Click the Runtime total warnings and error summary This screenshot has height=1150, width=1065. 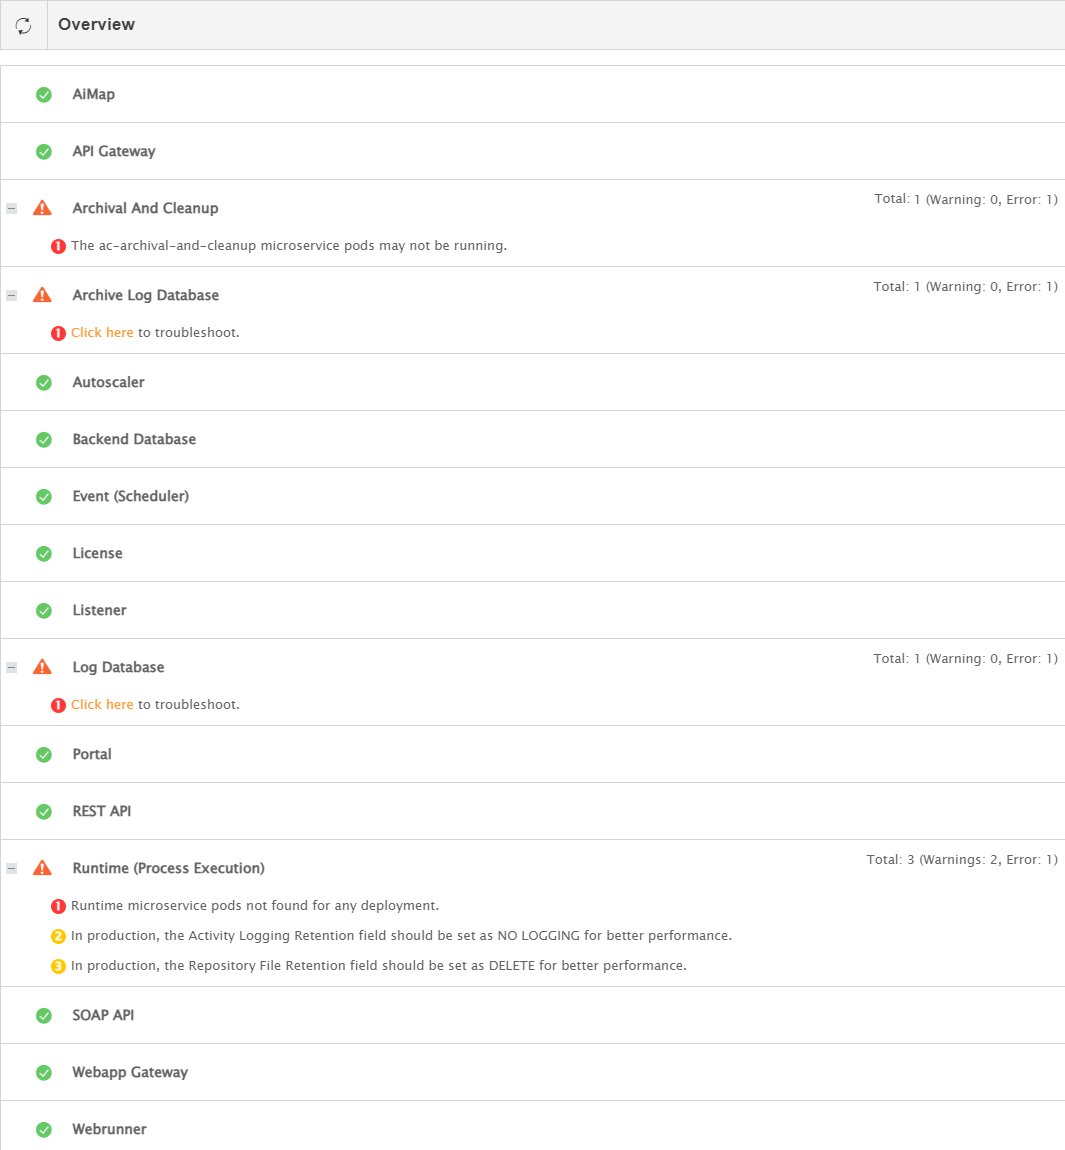[x=961, y=860]
